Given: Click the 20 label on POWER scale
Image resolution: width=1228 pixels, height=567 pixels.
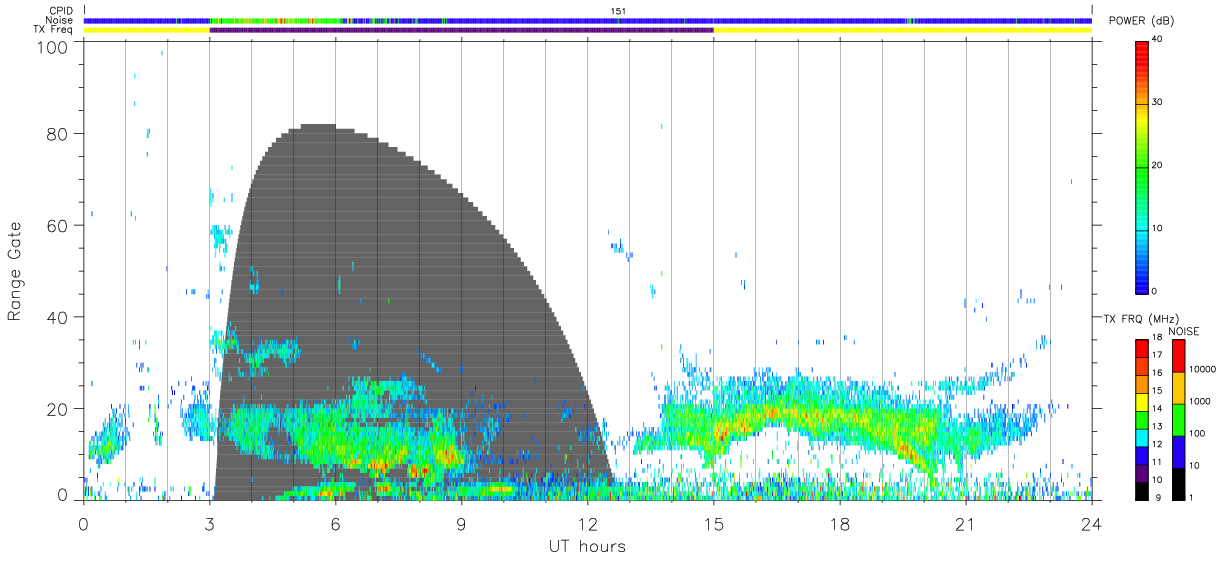Looking at the screenshot, I should pyautogui.click(x=1157, y=165).
